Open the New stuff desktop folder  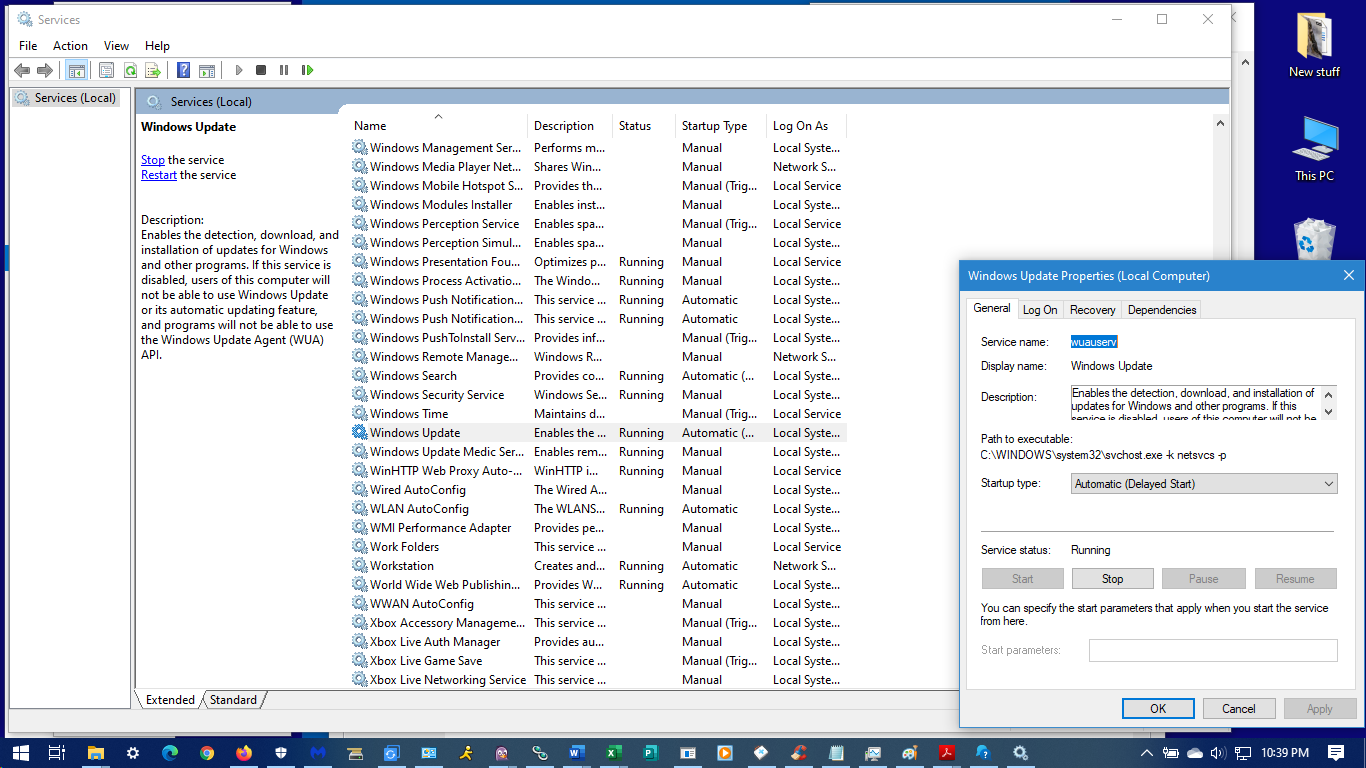pyautogui.click(x=1314, y=45)
